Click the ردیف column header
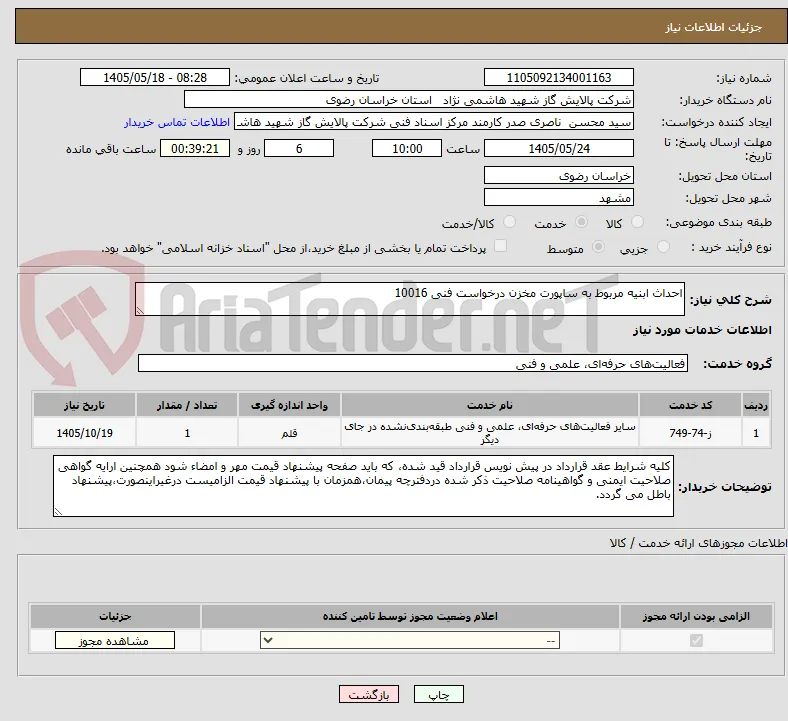Screen dimensions: 788x721 pyautogui.click(x=756, y=405)
